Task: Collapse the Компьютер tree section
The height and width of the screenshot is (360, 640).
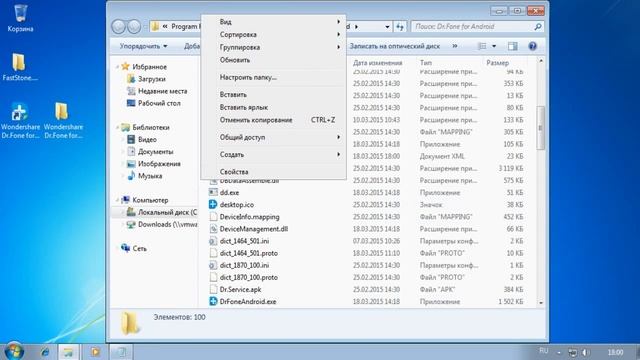Action: pos(118,200)
